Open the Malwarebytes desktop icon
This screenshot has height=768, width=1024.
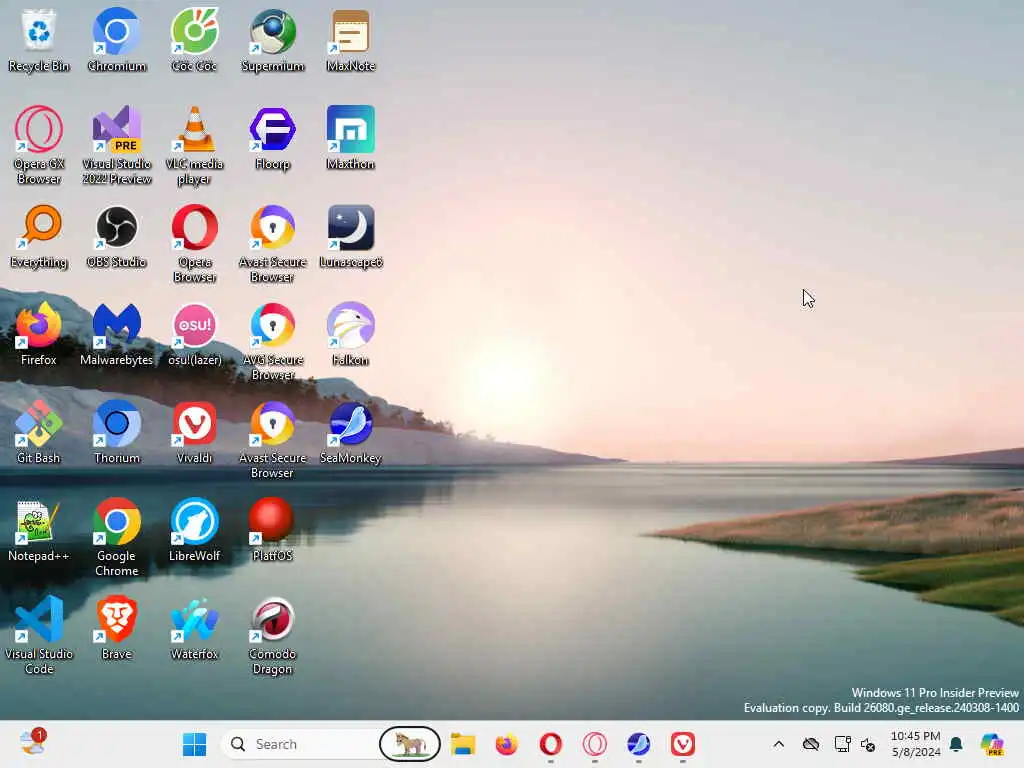(x=116, y=334)
